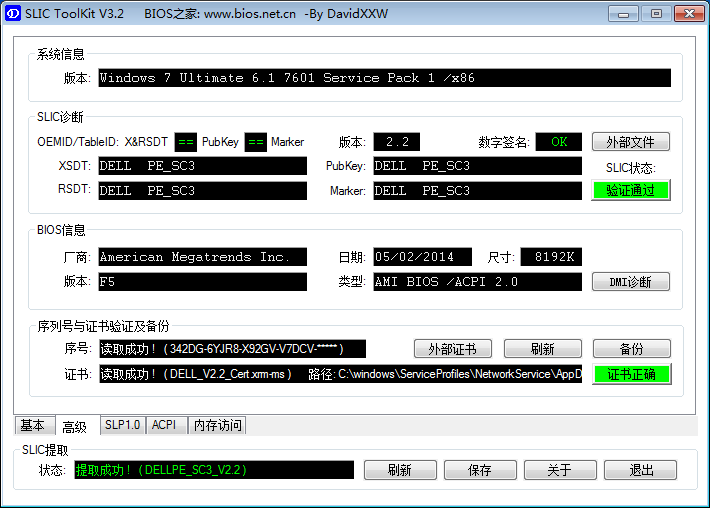Close the SLIC ToolKit window
This screenshot has height=508, width=710.
pos(689,14)
